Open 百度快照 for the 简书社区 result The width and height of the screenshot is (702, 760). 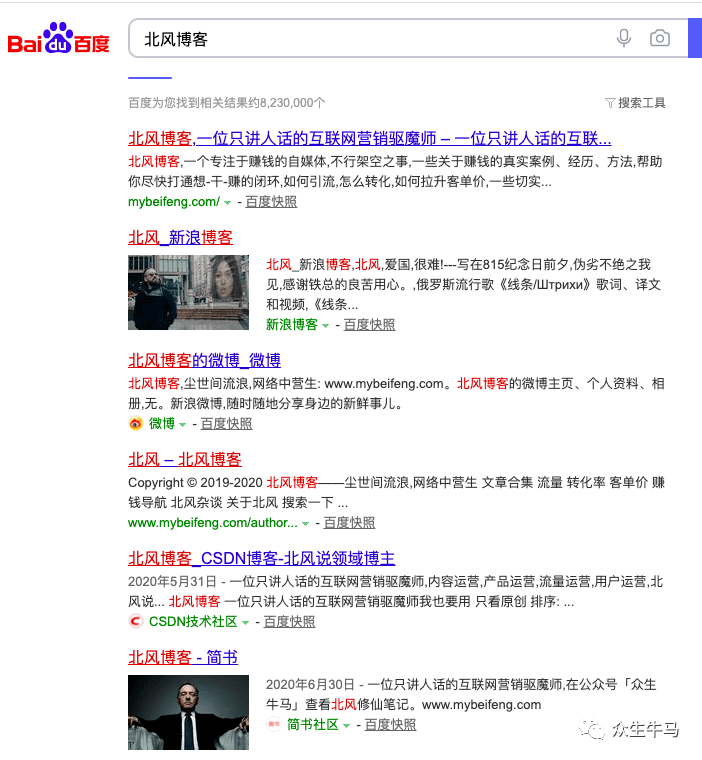[390, 725]
